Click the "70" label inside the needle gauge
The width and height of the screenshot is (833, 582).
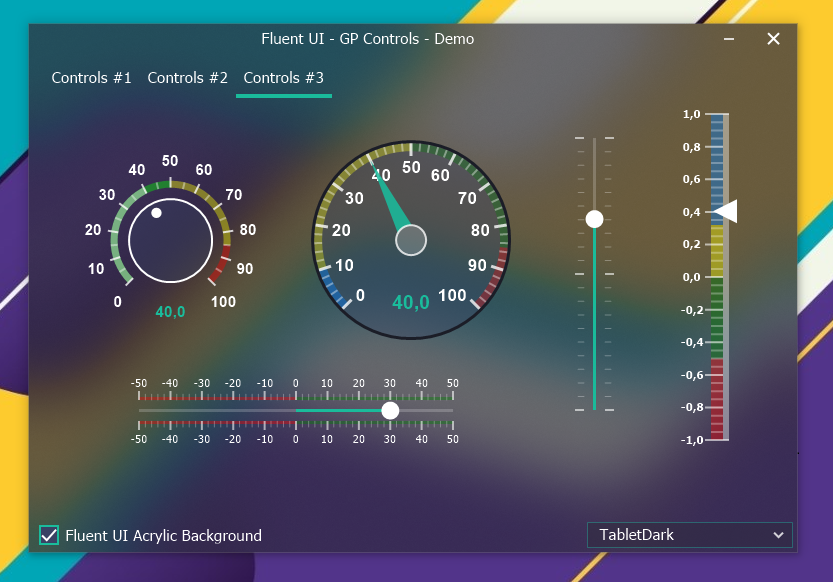468,199
